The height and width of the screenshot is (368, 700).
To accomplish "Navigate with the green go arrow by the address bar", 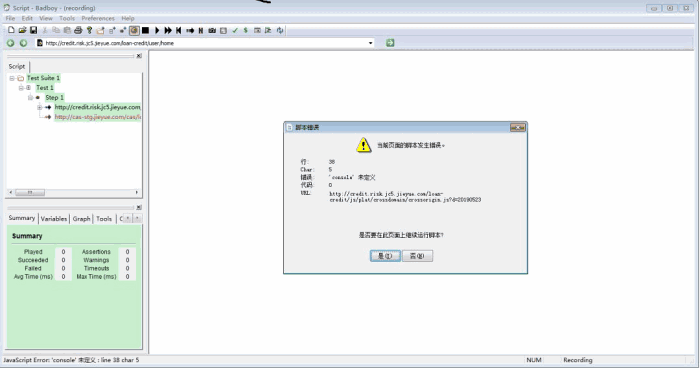I will coord(390,43).
